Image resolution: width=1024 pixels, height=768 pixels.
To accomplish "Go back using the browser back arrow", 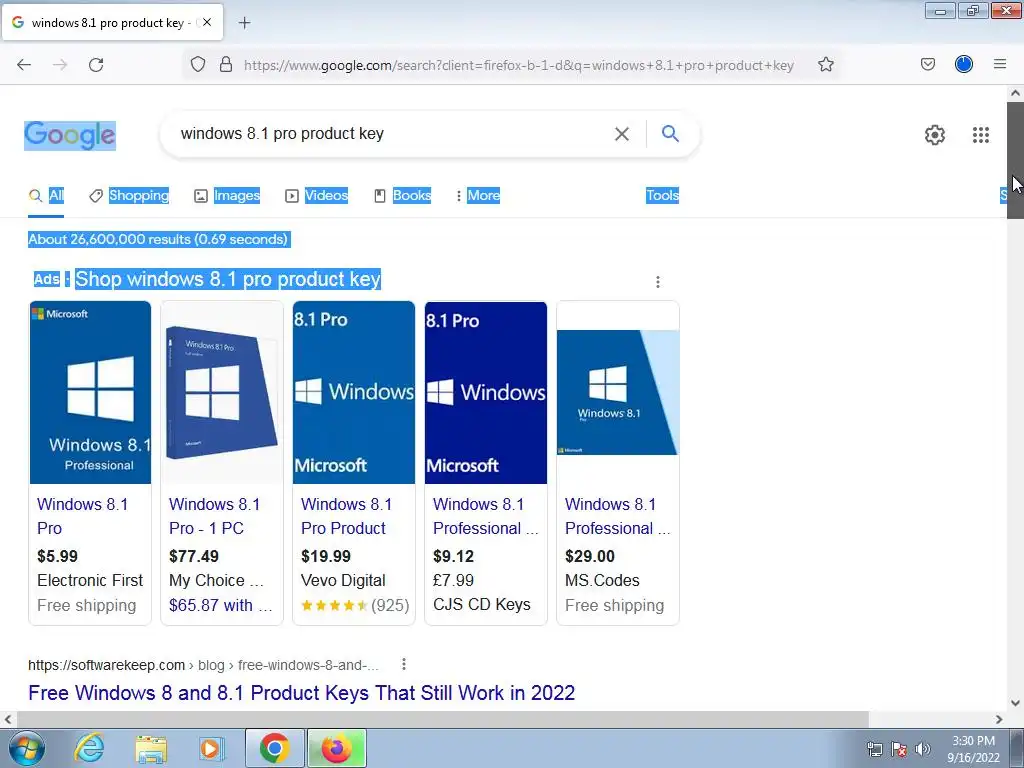I will point(24,65).
